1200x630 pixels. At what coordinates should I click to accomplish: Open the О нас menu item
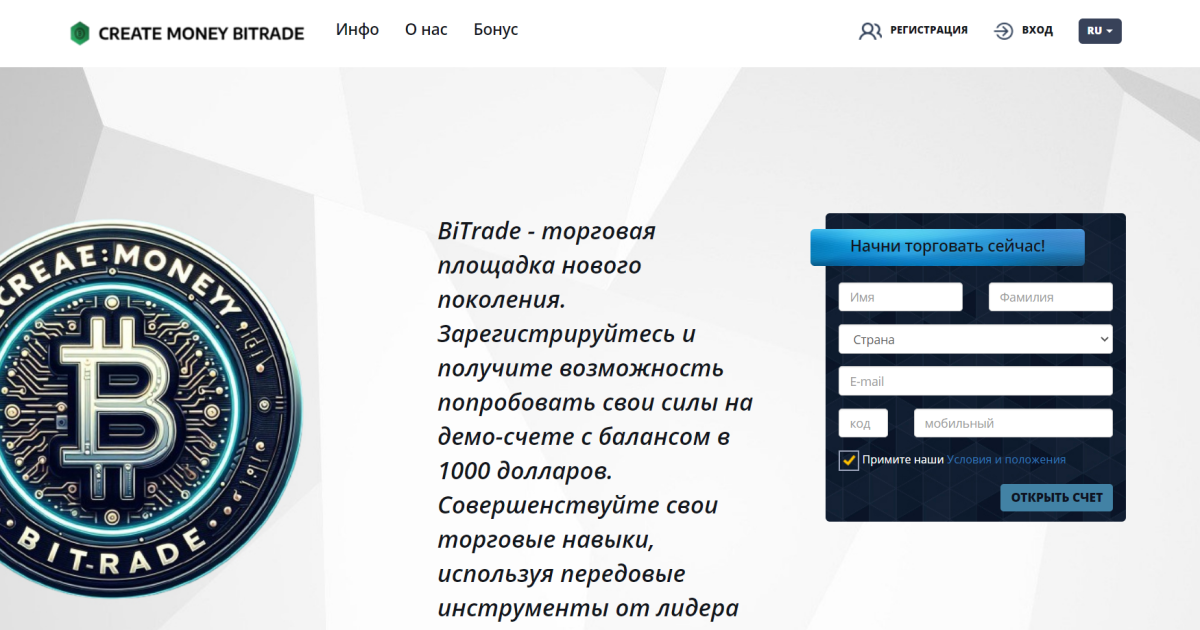point(426,29)
